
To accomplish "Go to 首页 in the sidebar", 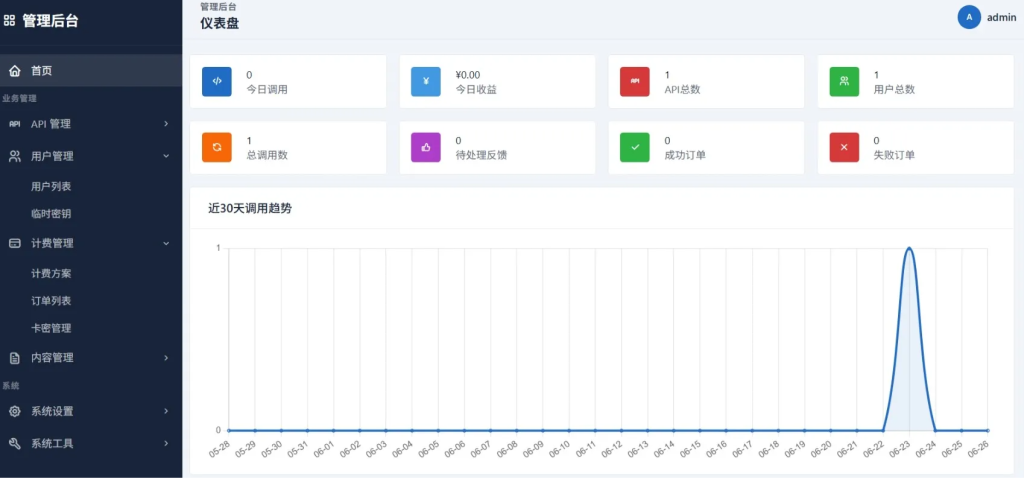I will pos(91,71).
